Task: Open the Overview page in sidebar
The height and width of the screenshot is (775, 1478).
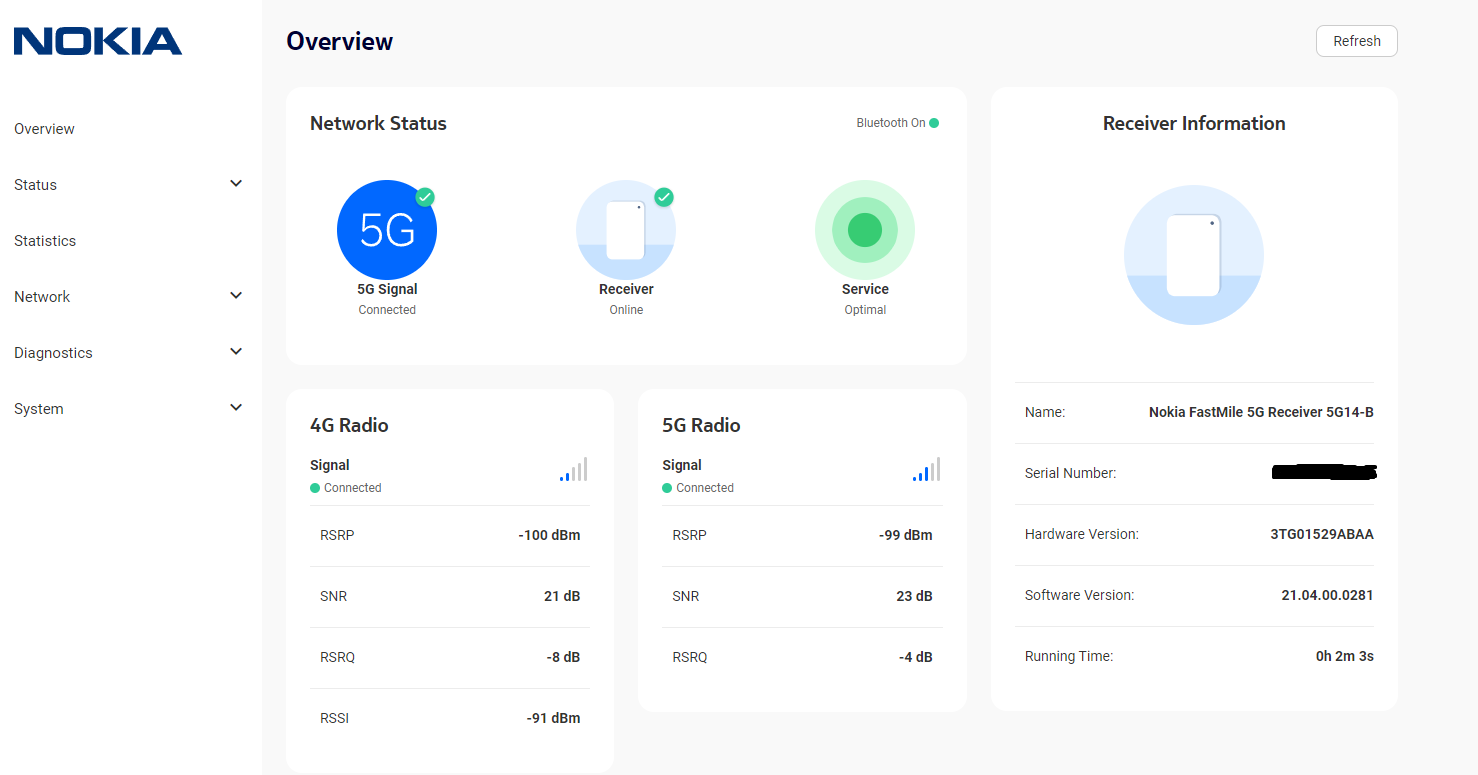Action: [44, 129]
